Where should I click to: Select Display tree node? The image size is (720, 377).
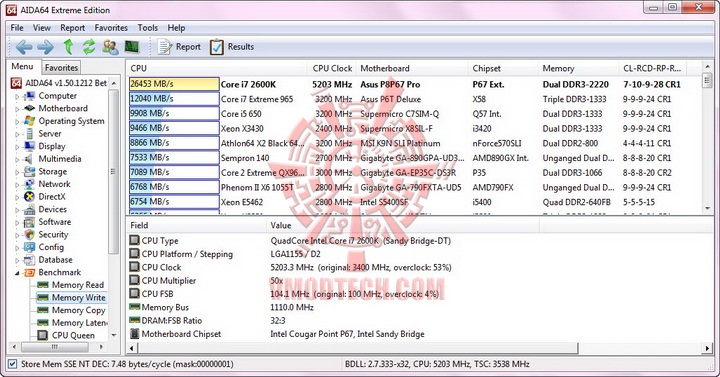click(52, 146)
